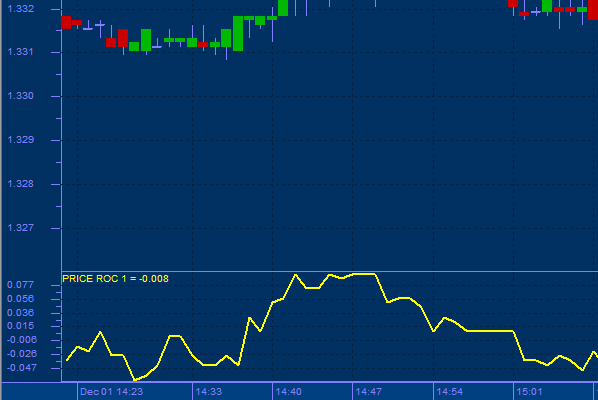Click the 1.329 price axis label
Image resolution: width=598 pixels, height=400 pixels.
[21, 140]
